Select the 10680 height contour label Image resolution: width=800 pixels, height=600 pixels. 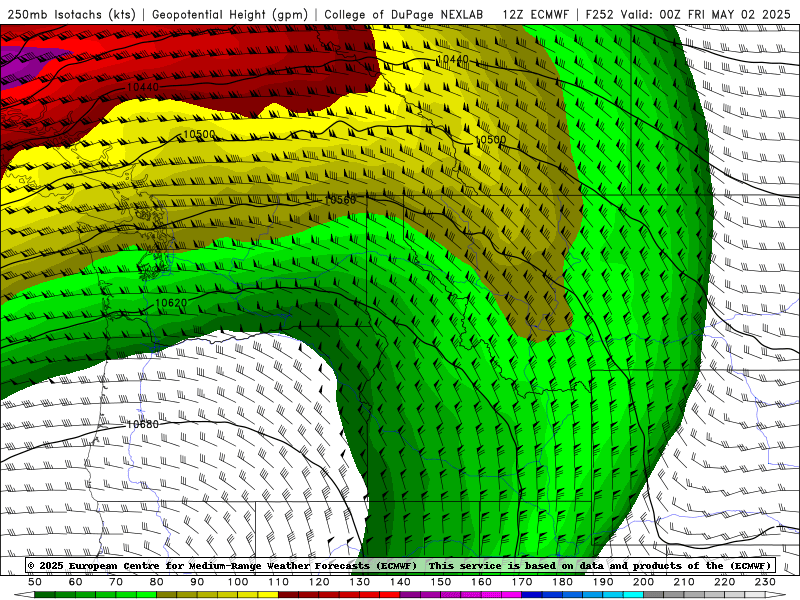(x=142, y=424)
